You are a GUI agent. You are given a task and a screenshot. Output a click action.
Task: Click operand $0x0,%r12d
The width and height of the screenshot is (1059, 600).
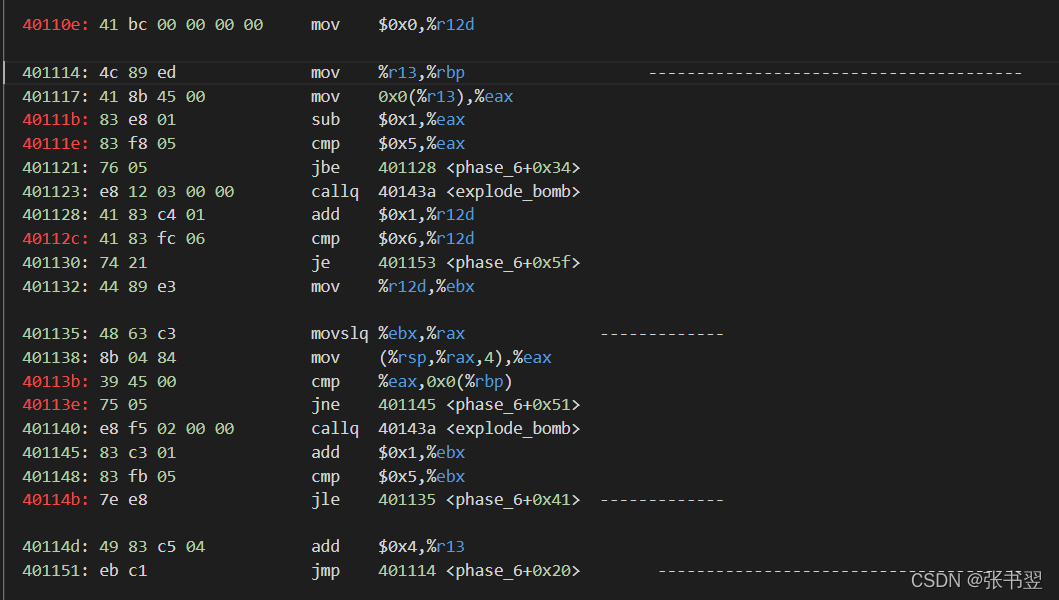(x=426, y=25)
